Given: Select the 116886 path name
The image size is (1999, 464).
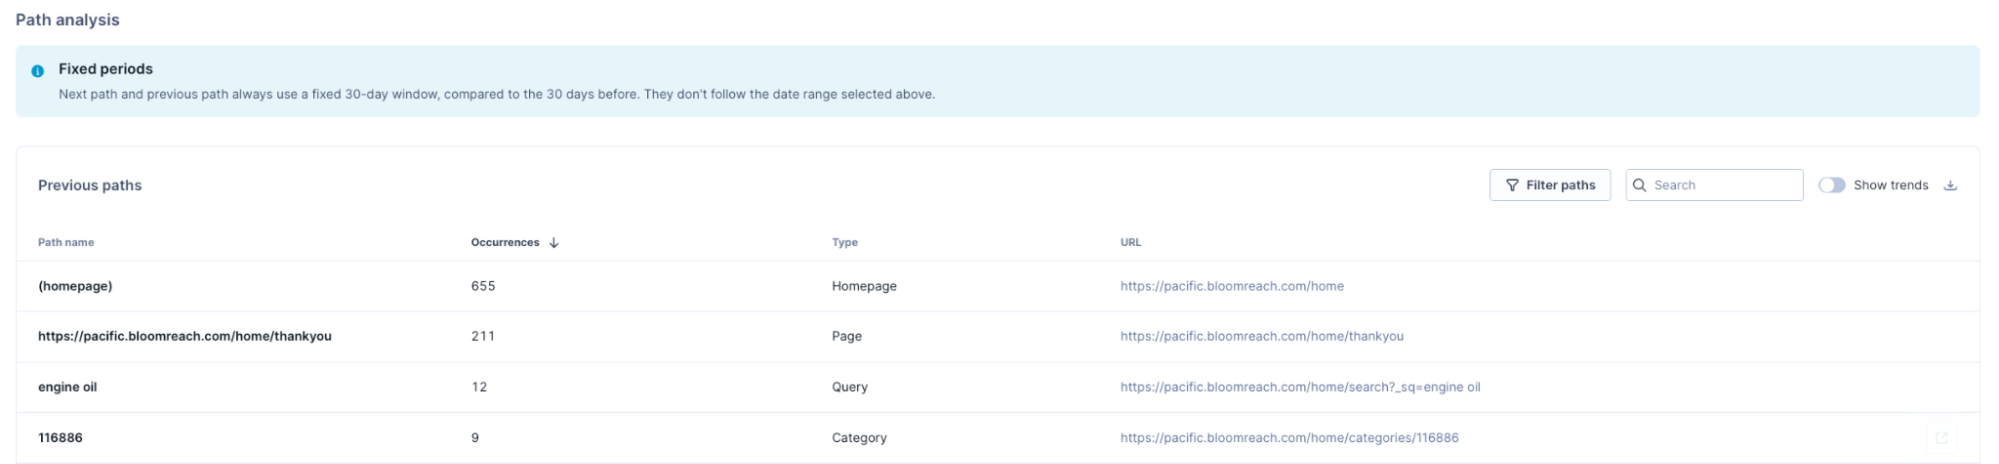Looking at the screenshot, I should tap(60, 438).
